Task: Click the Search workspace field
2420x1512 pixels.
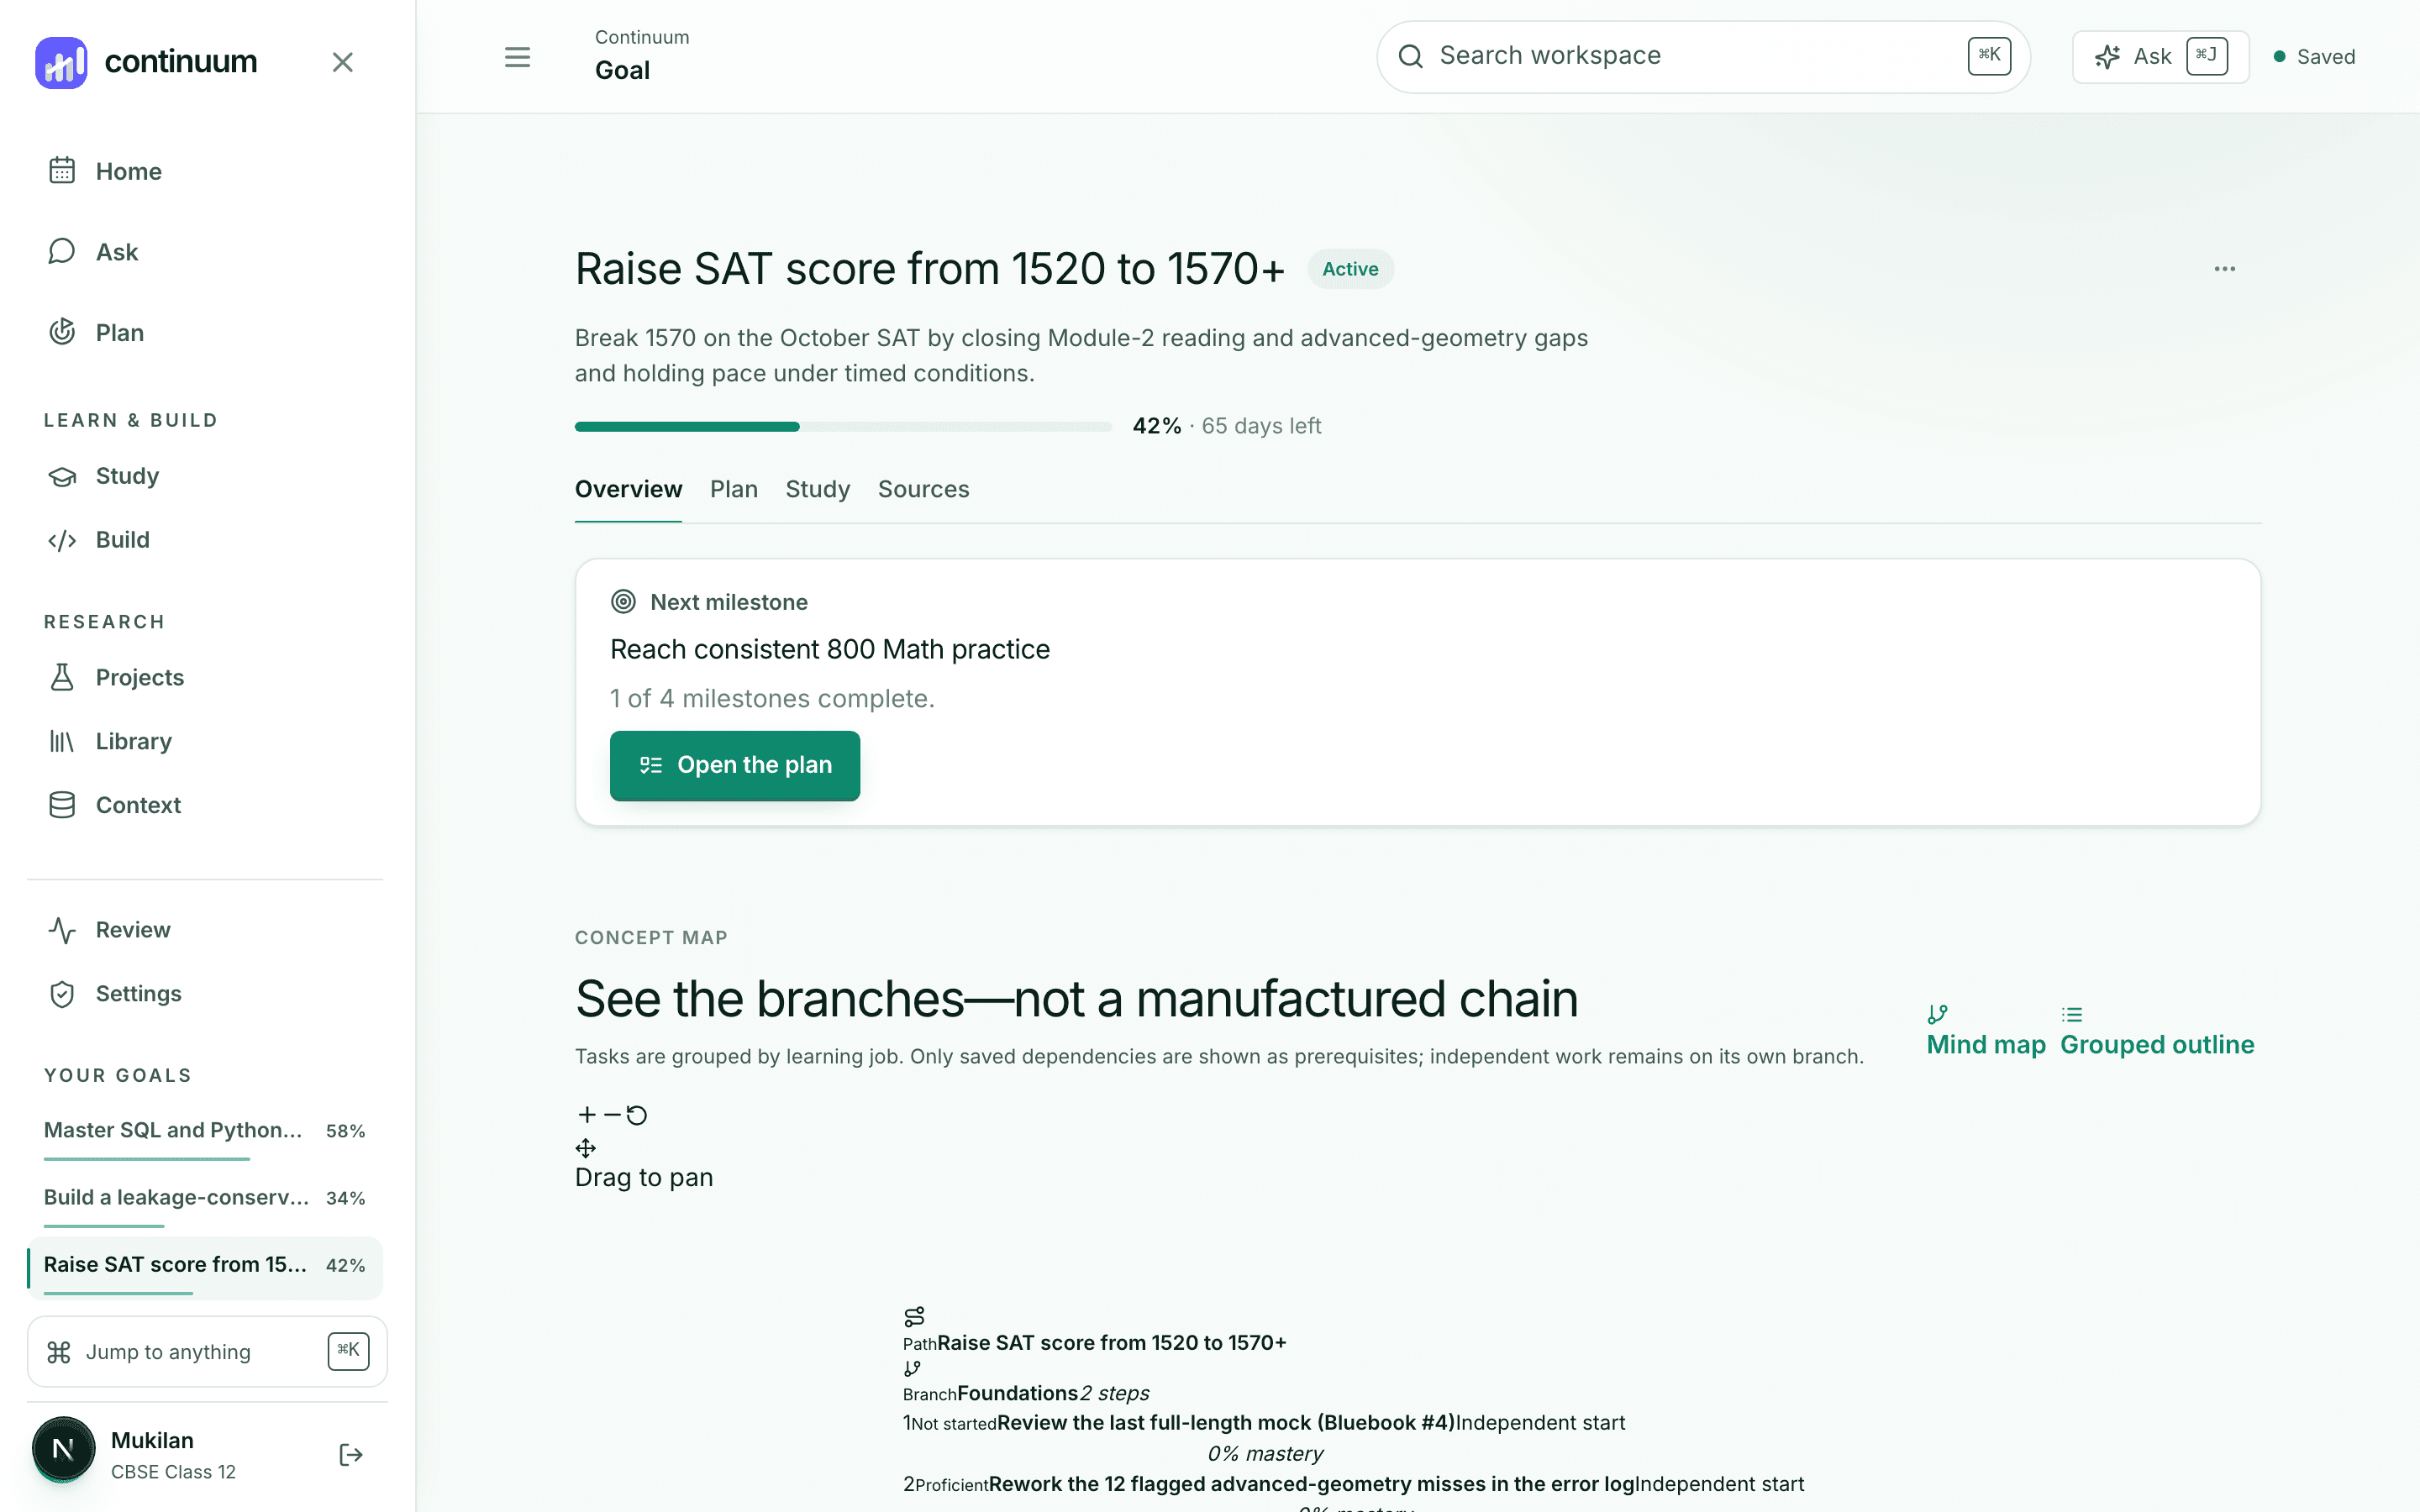Action: 1703,57
